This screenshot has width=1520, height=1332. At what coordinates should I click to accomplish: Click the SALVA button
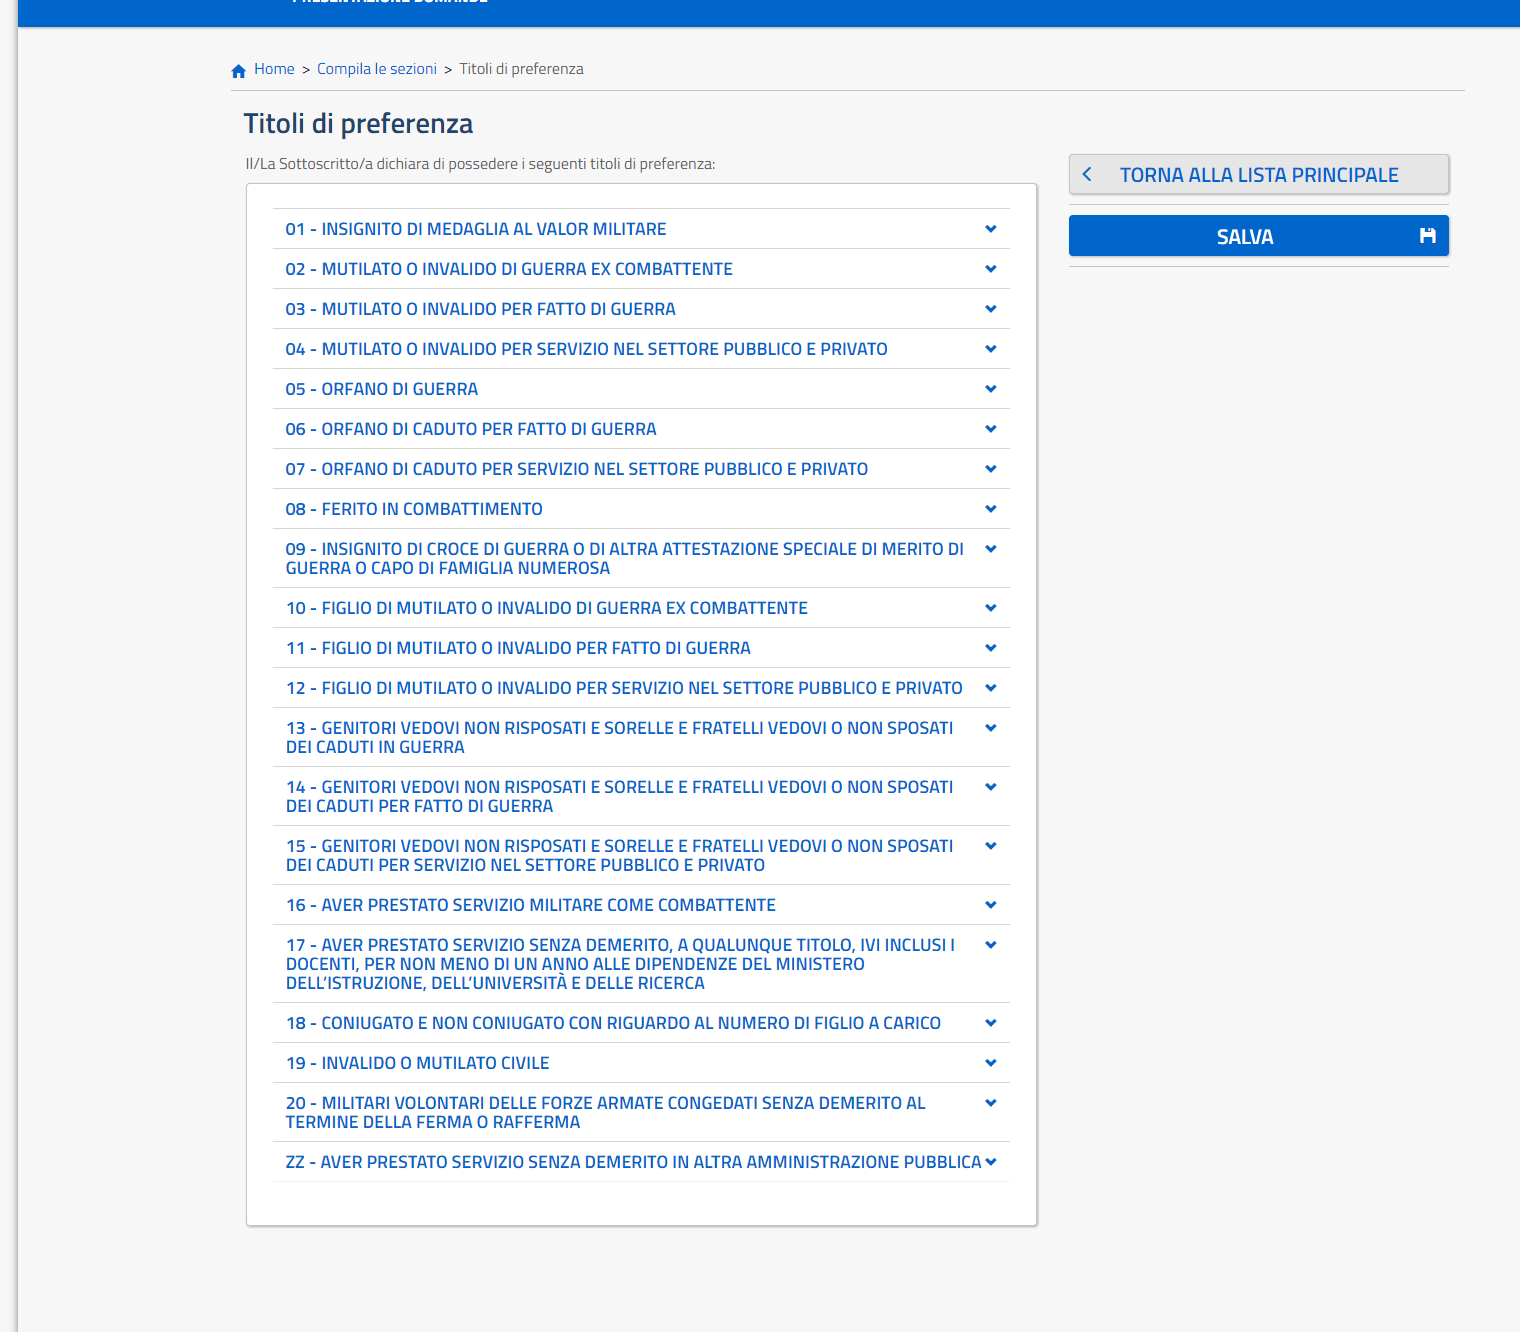(x=1259, y=236)
